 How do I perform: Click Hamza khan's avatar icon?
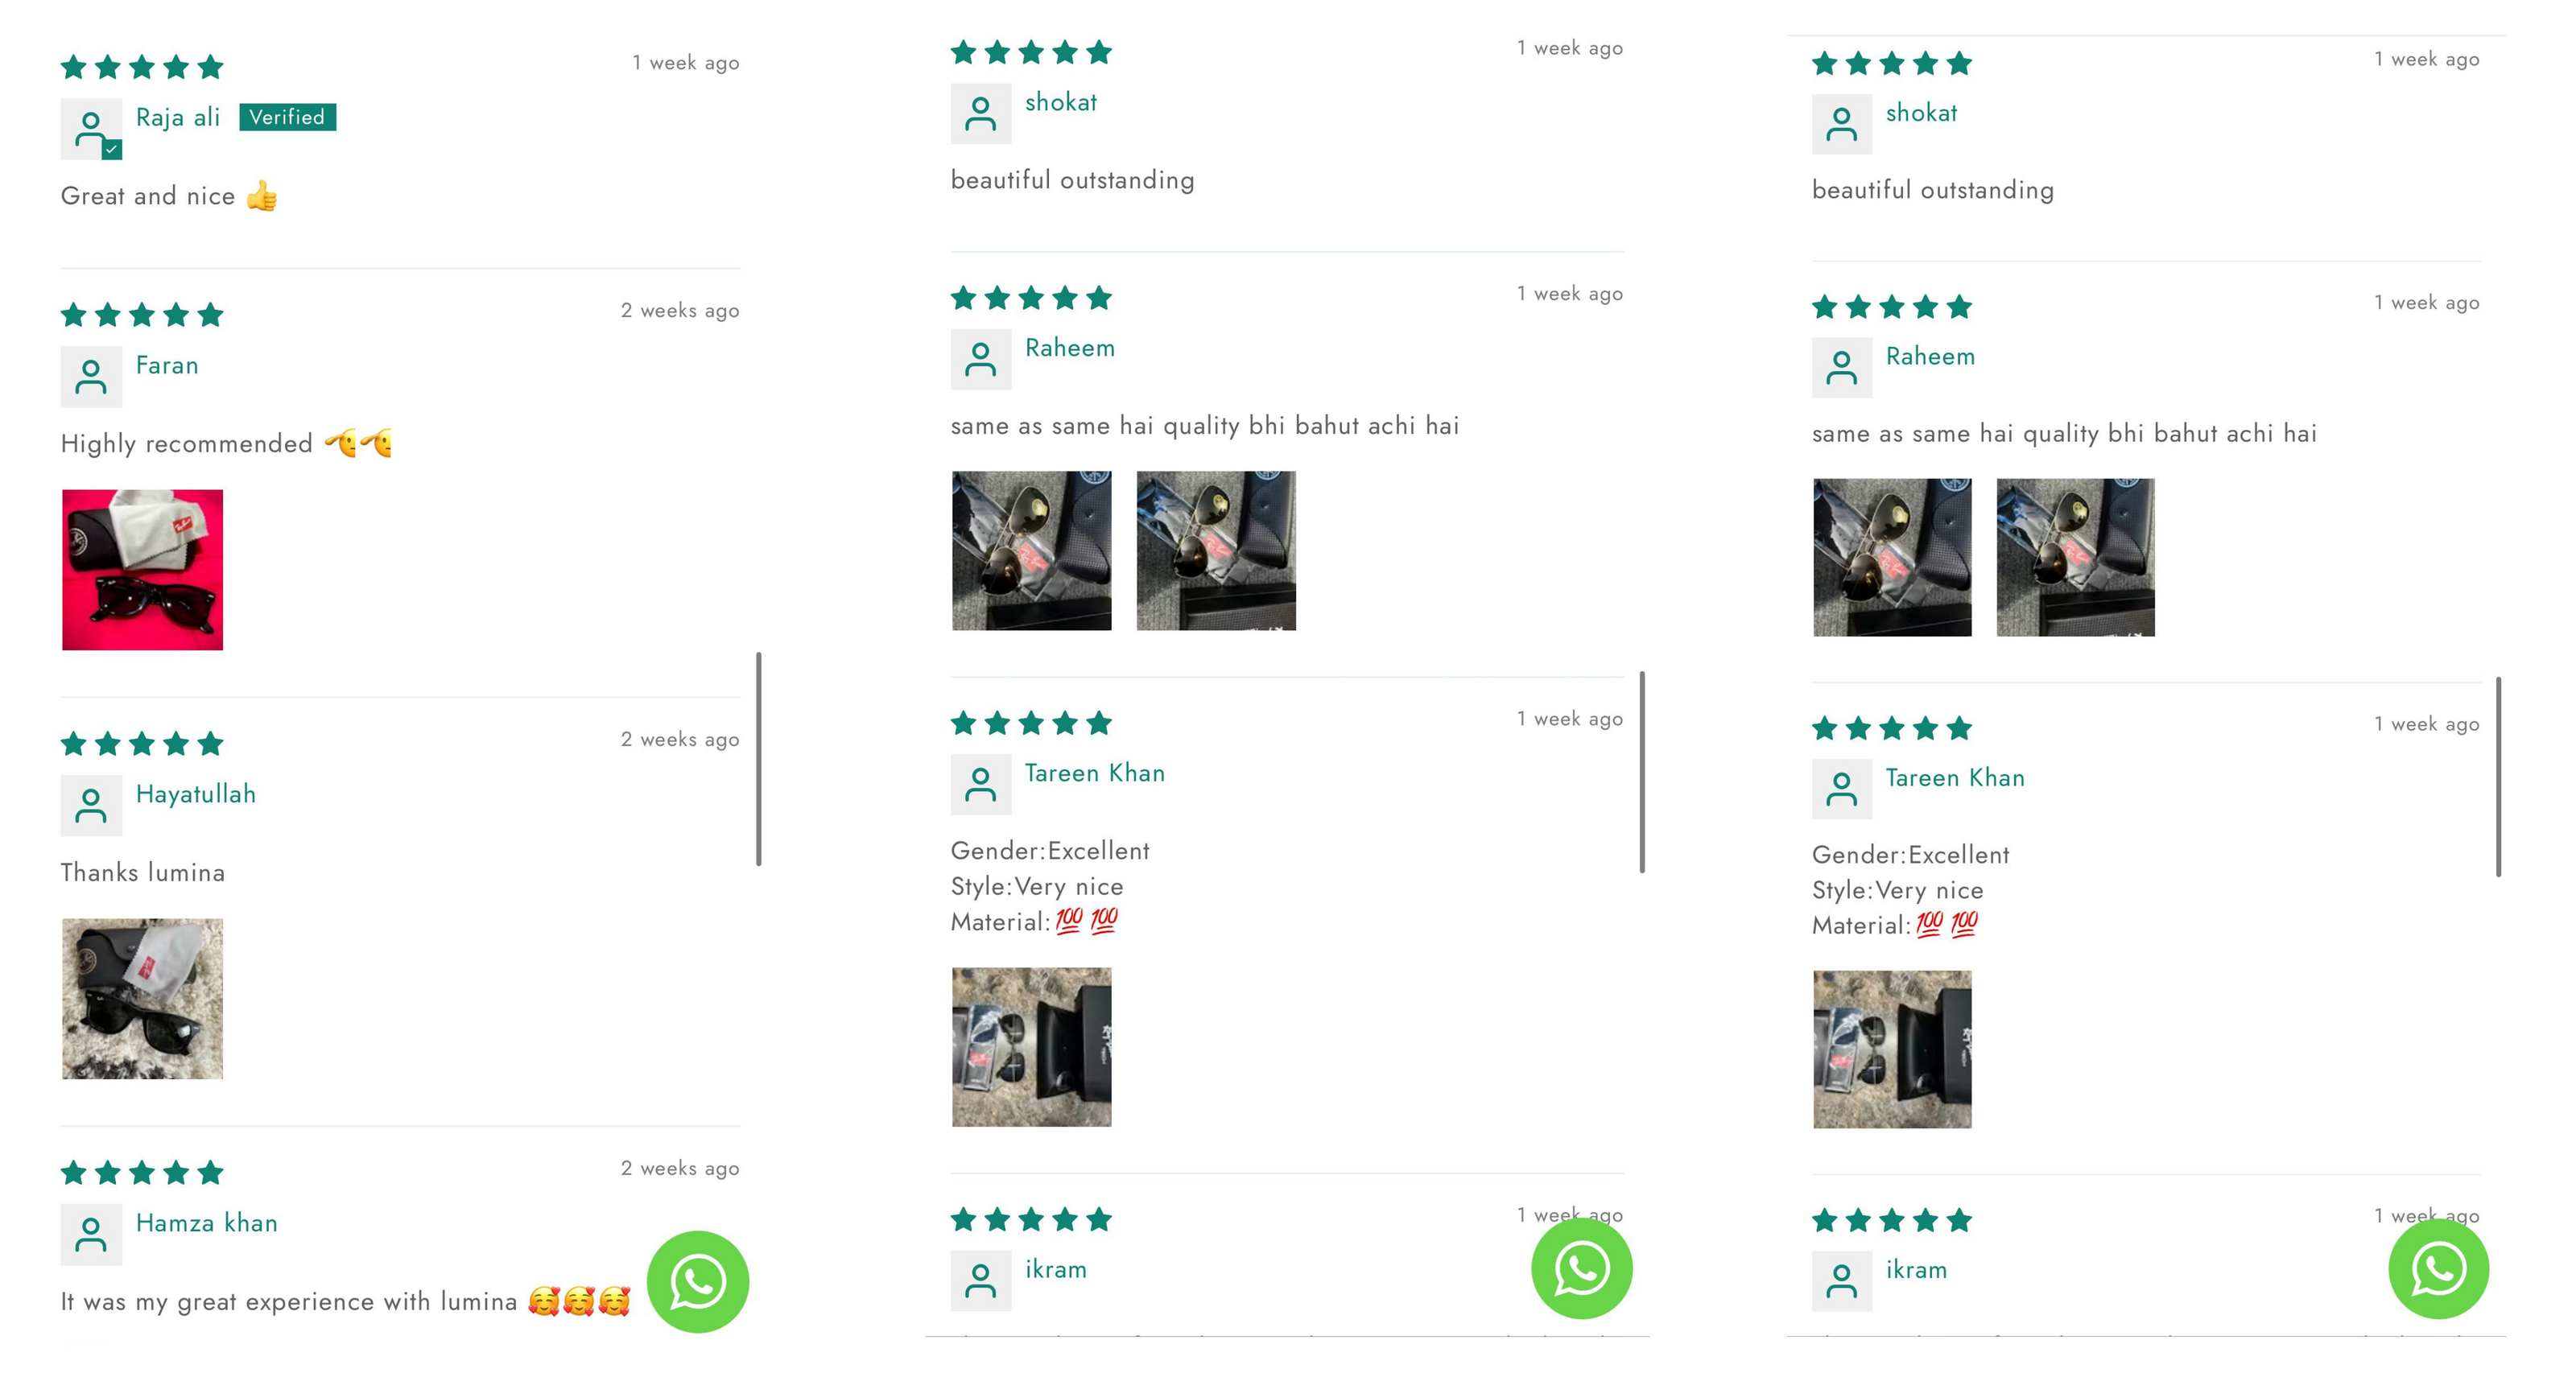click(91, 1234)
